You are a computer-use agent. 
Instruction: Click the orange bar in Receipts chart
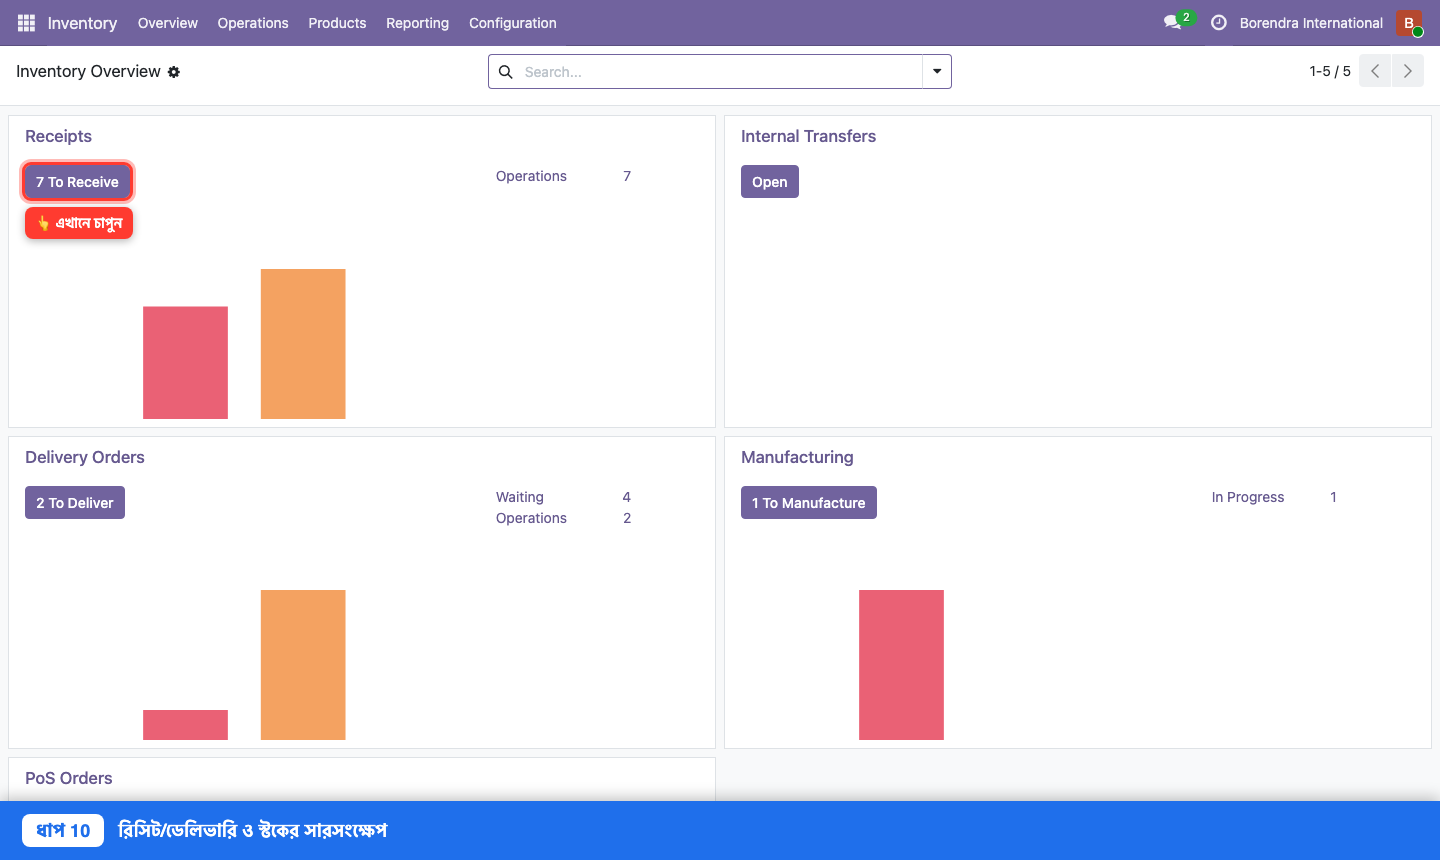303,344
